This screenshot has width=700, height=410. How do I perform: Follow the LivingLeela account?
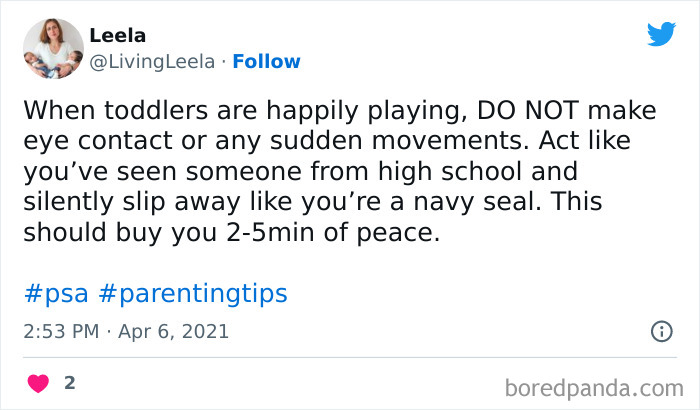(266, 62)
